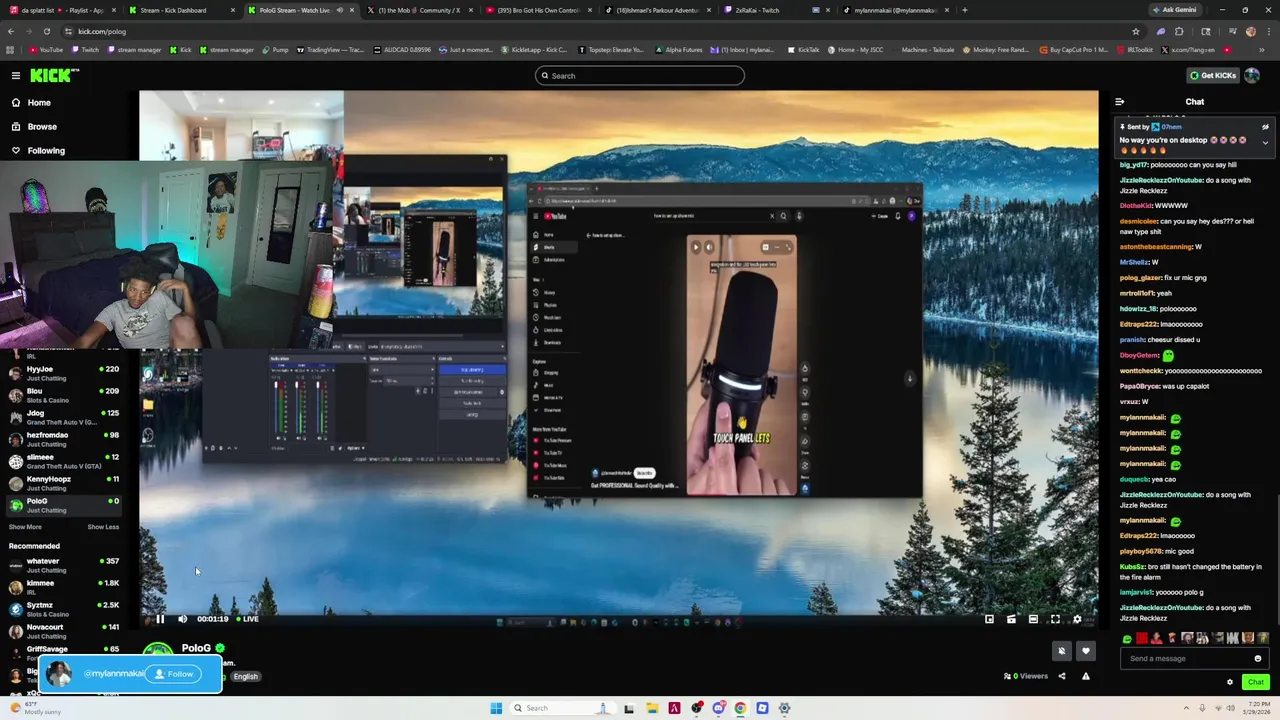Image resolution: width=1280 pixels, height=720 pixels.
Task: Select PoloG channel in sidebar
Action: coord(66,506)
